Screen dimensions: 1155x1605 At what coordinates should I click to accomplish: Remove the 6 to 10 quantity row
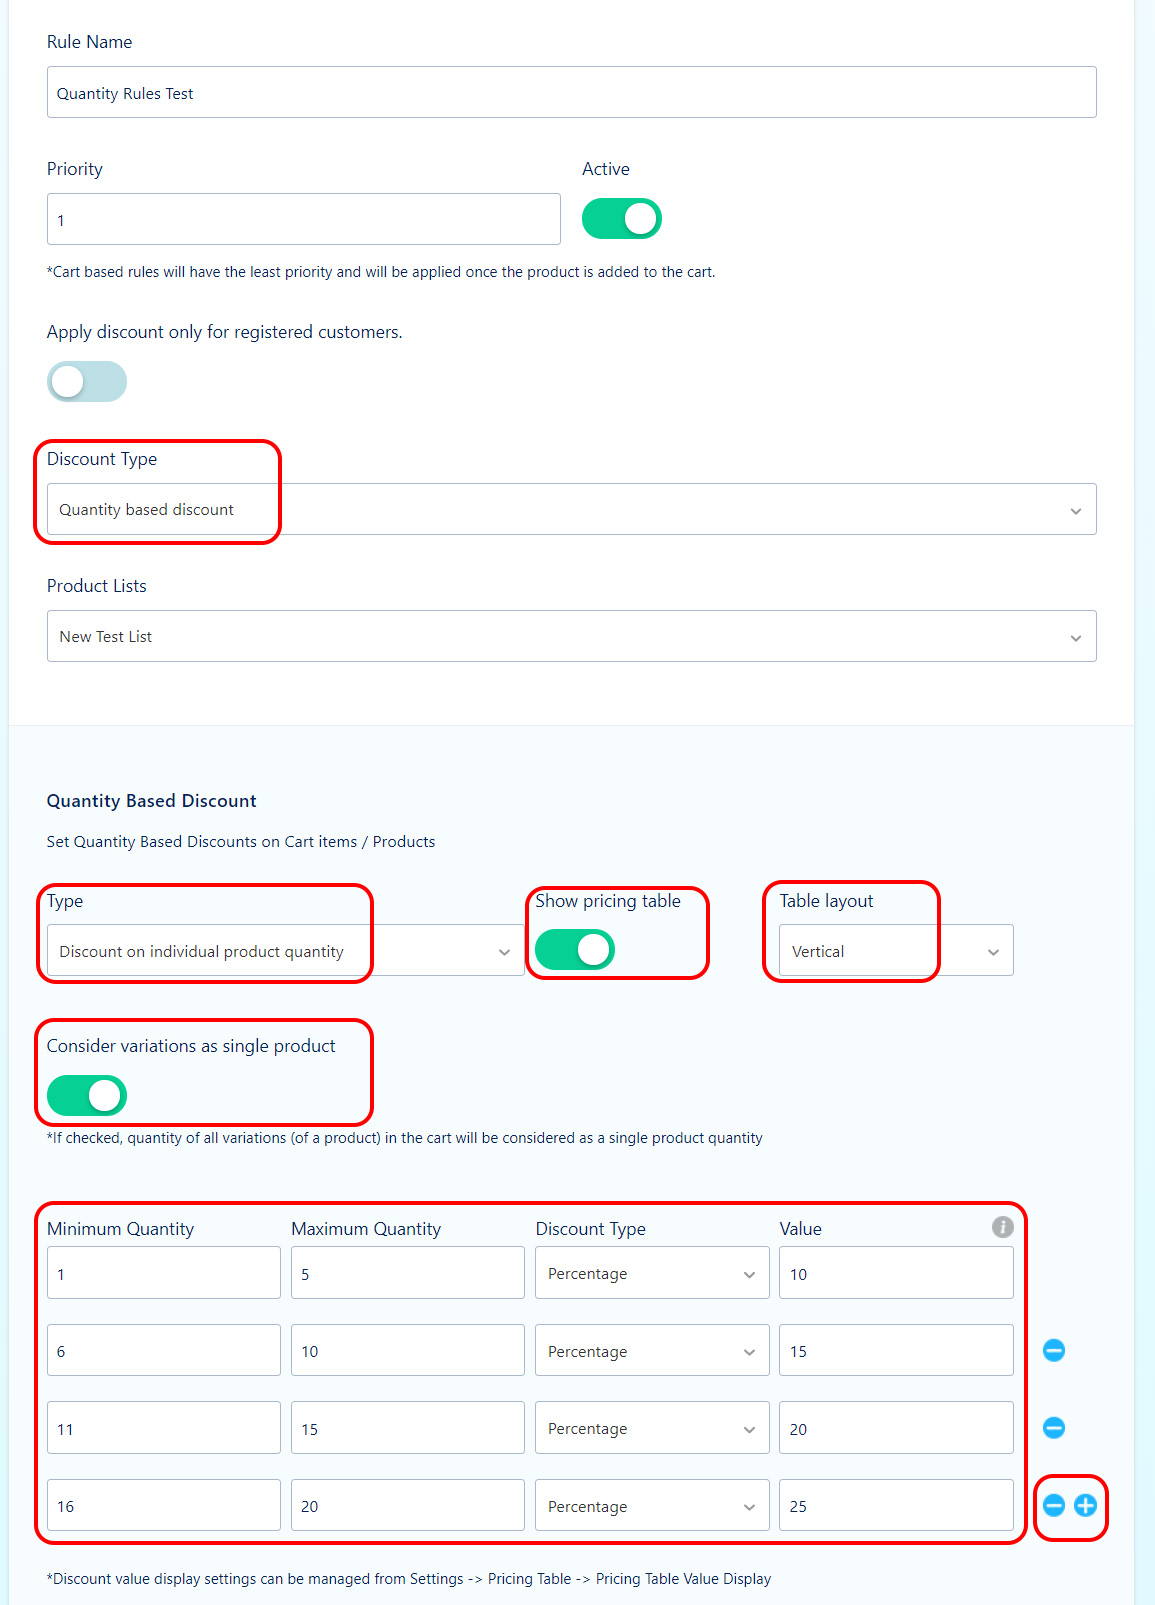[1053, 1351]
